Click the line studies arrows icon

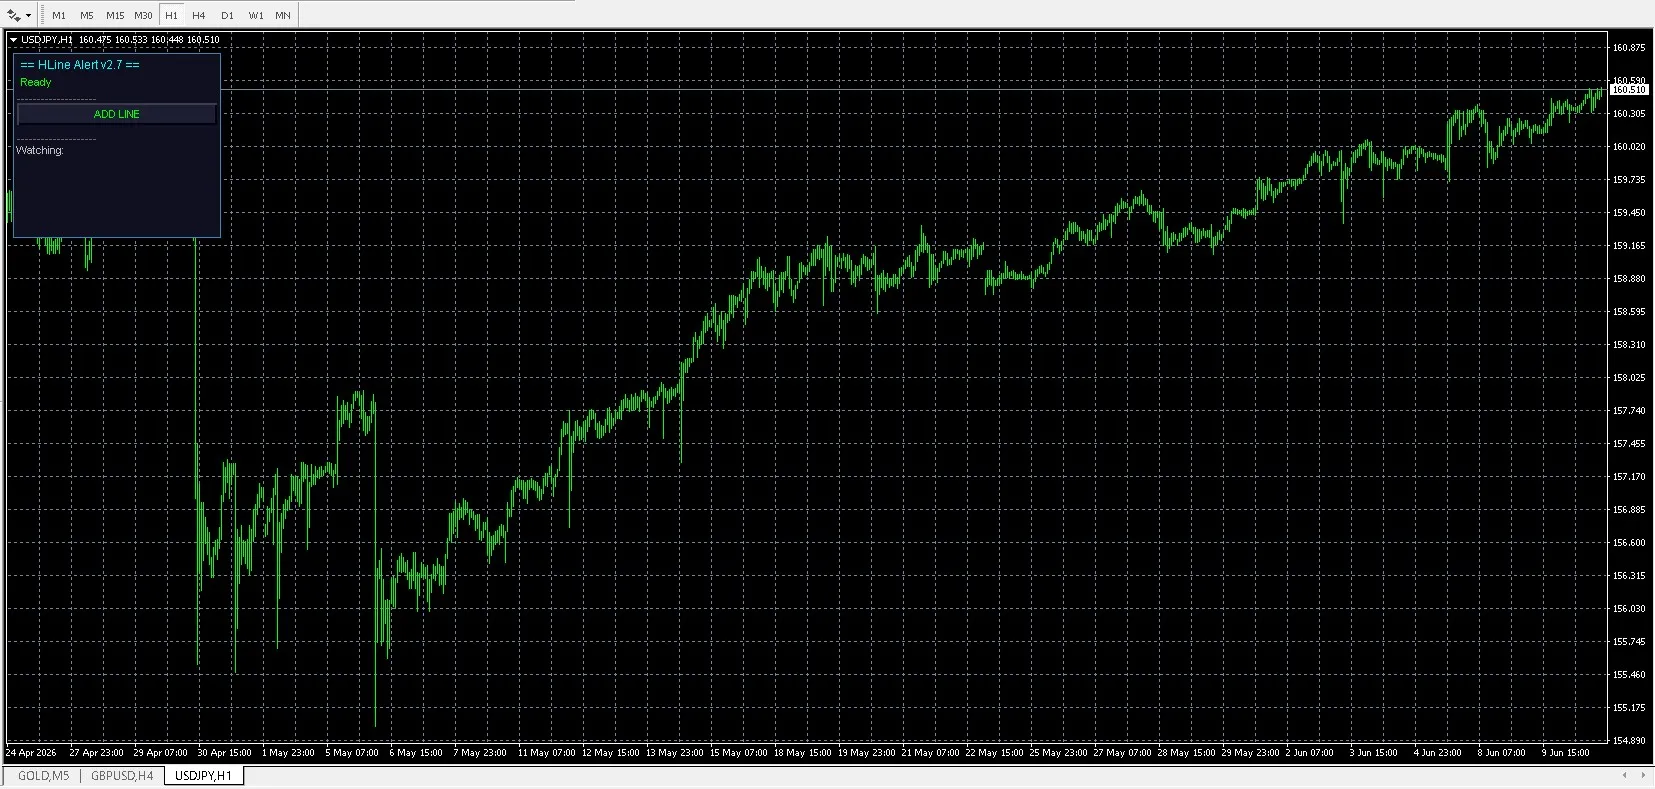(x=14, y=15)
